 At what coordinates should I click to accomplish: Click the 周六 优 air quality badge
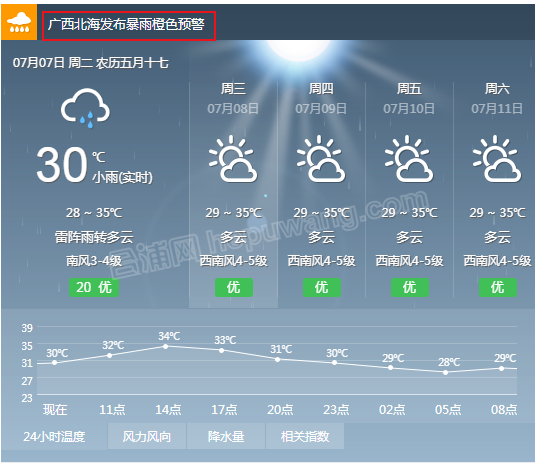click(497, 287)
